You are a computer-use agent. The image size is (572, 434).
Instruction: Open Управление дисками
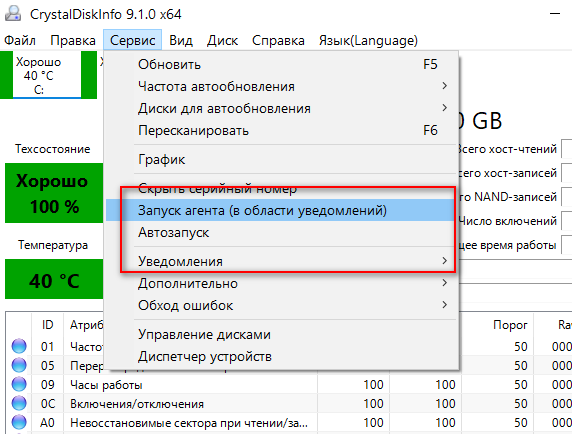click(282, 334)
